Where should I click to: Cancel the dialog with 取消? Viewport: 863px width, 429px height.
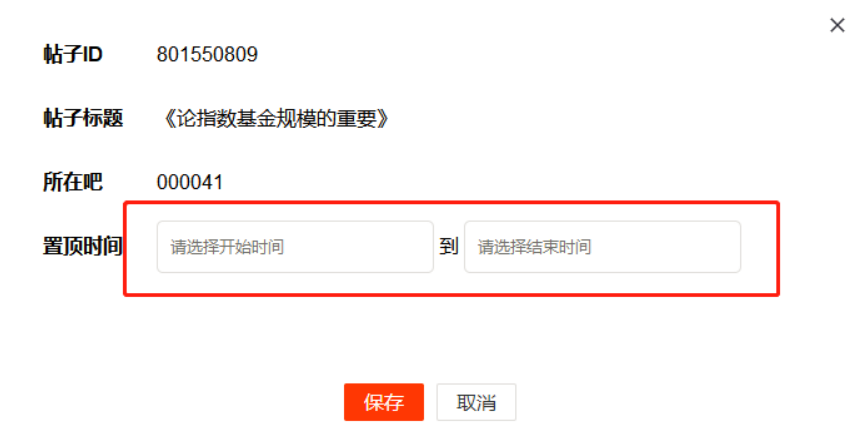coord(476,402)
